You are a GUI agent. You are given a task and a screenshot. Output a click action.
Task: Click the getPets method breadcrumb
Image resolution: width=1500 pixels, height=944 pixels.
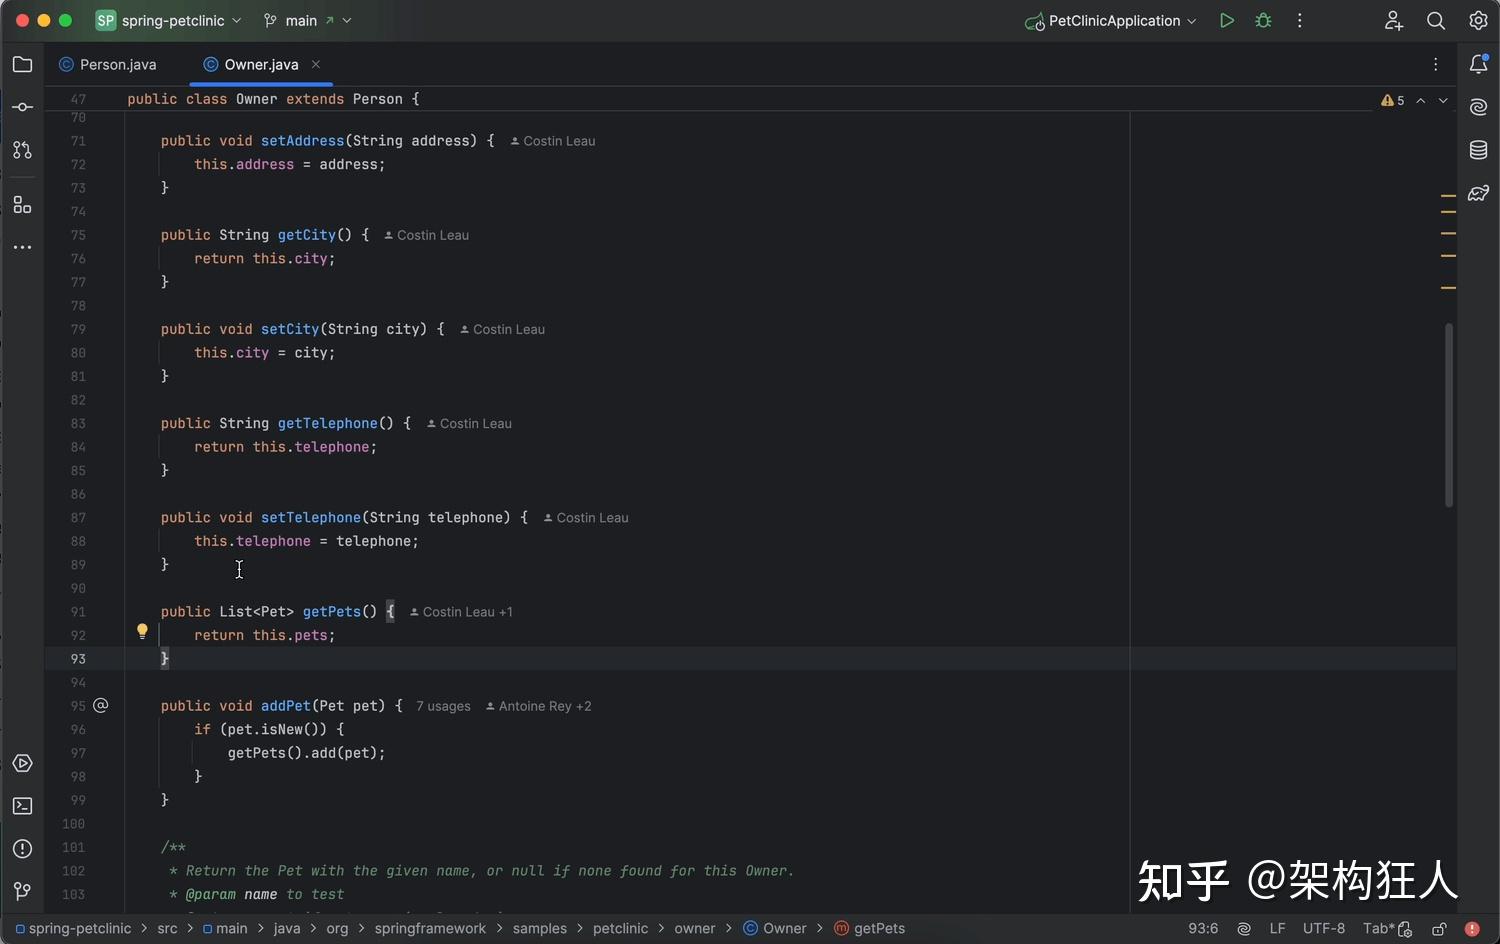click(x=870, y=929)
